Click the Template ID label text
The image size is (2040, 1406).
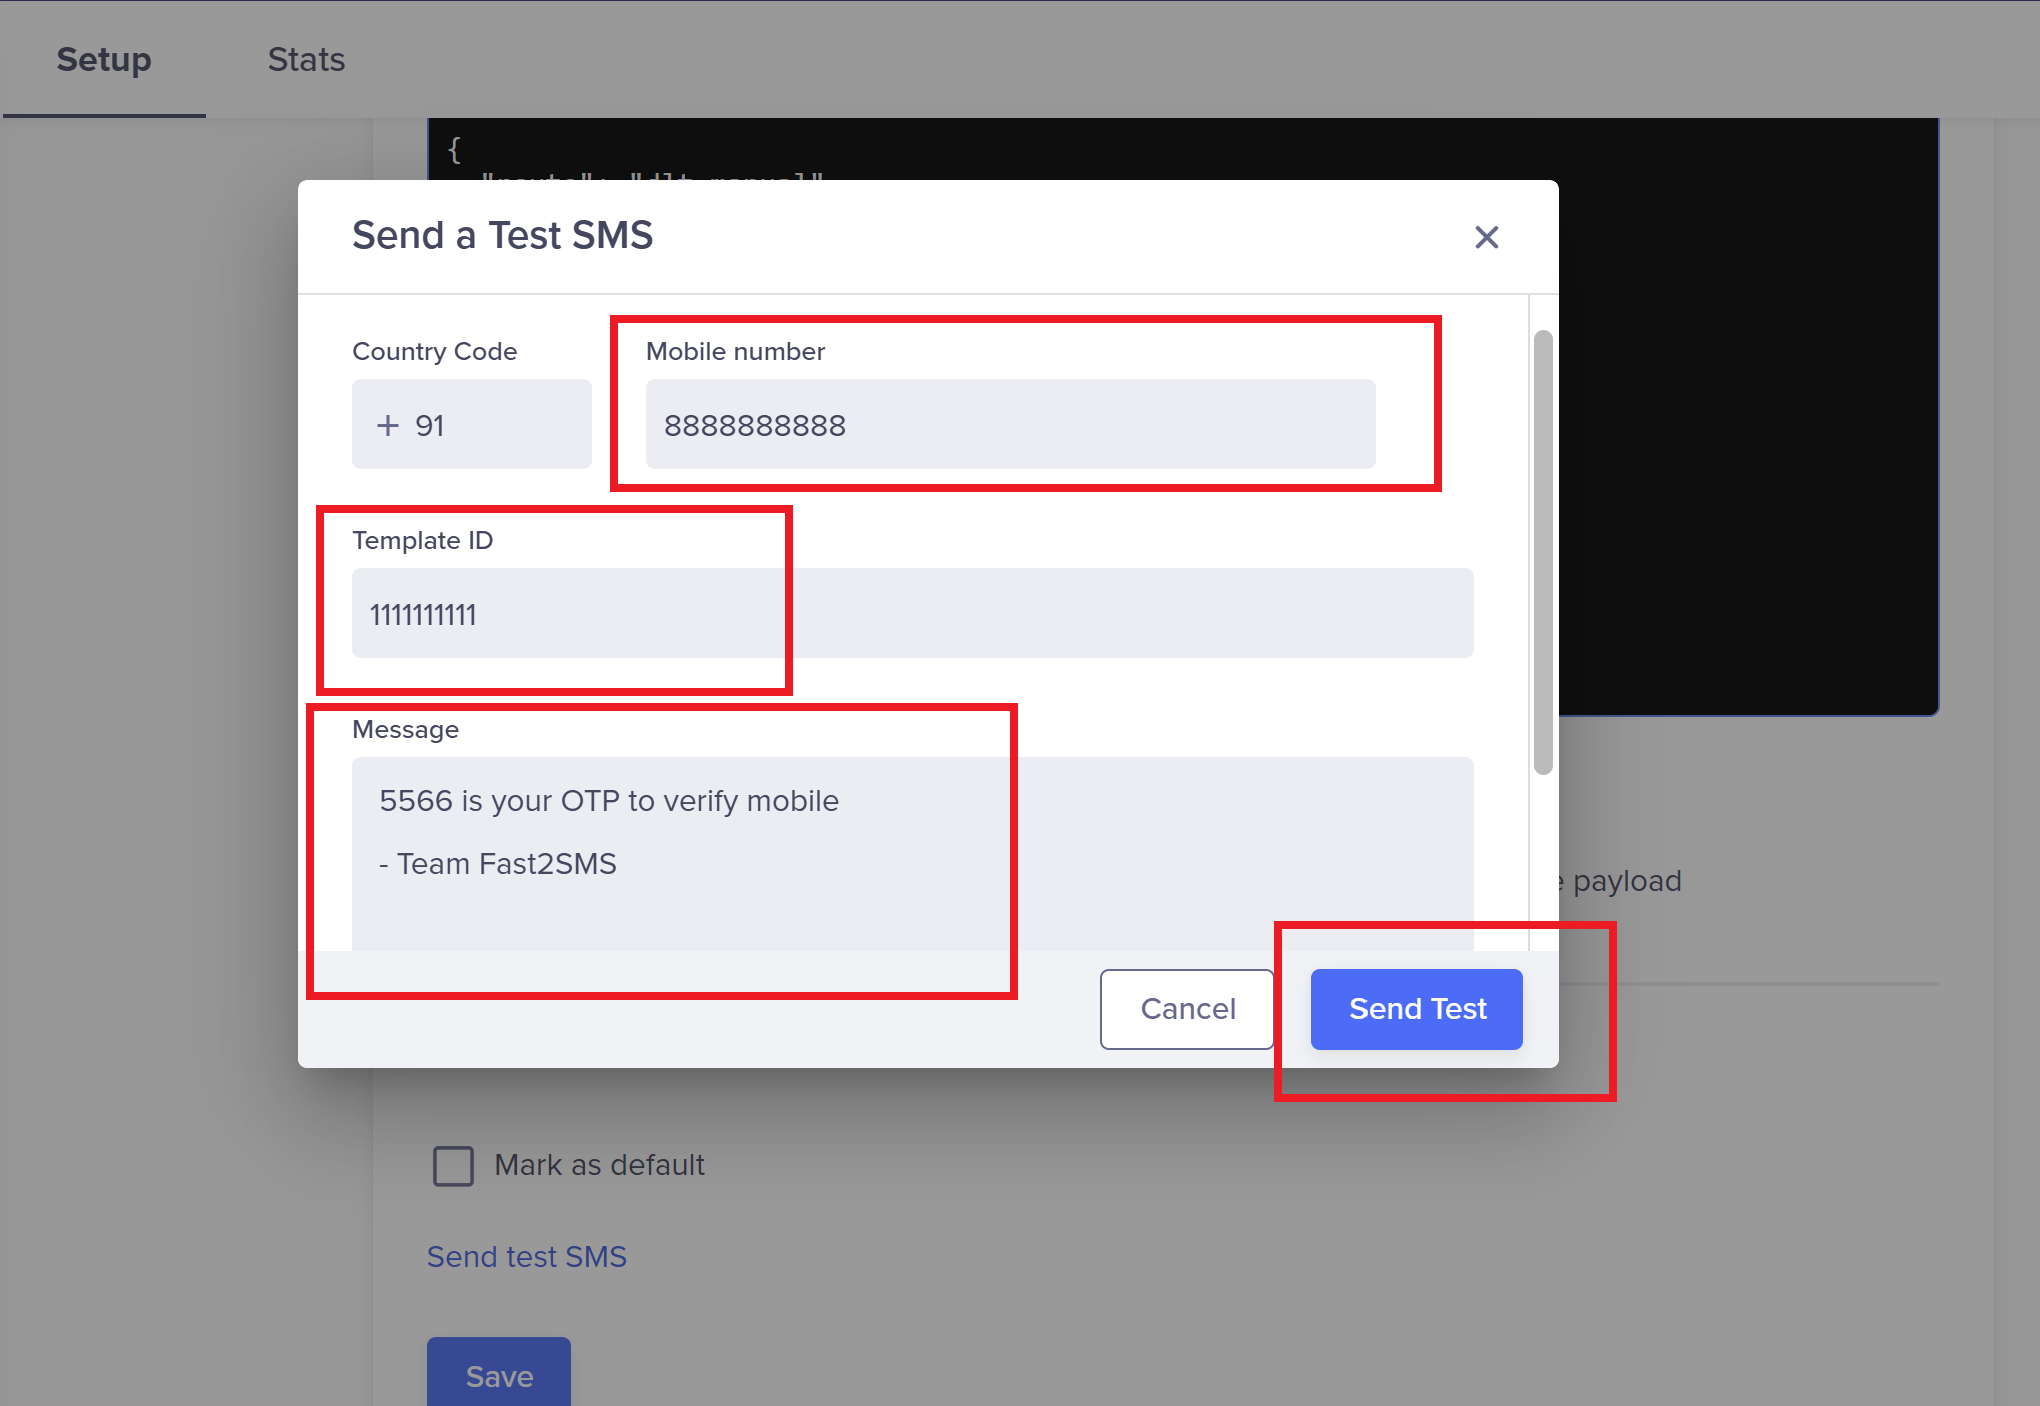point(422,541)
